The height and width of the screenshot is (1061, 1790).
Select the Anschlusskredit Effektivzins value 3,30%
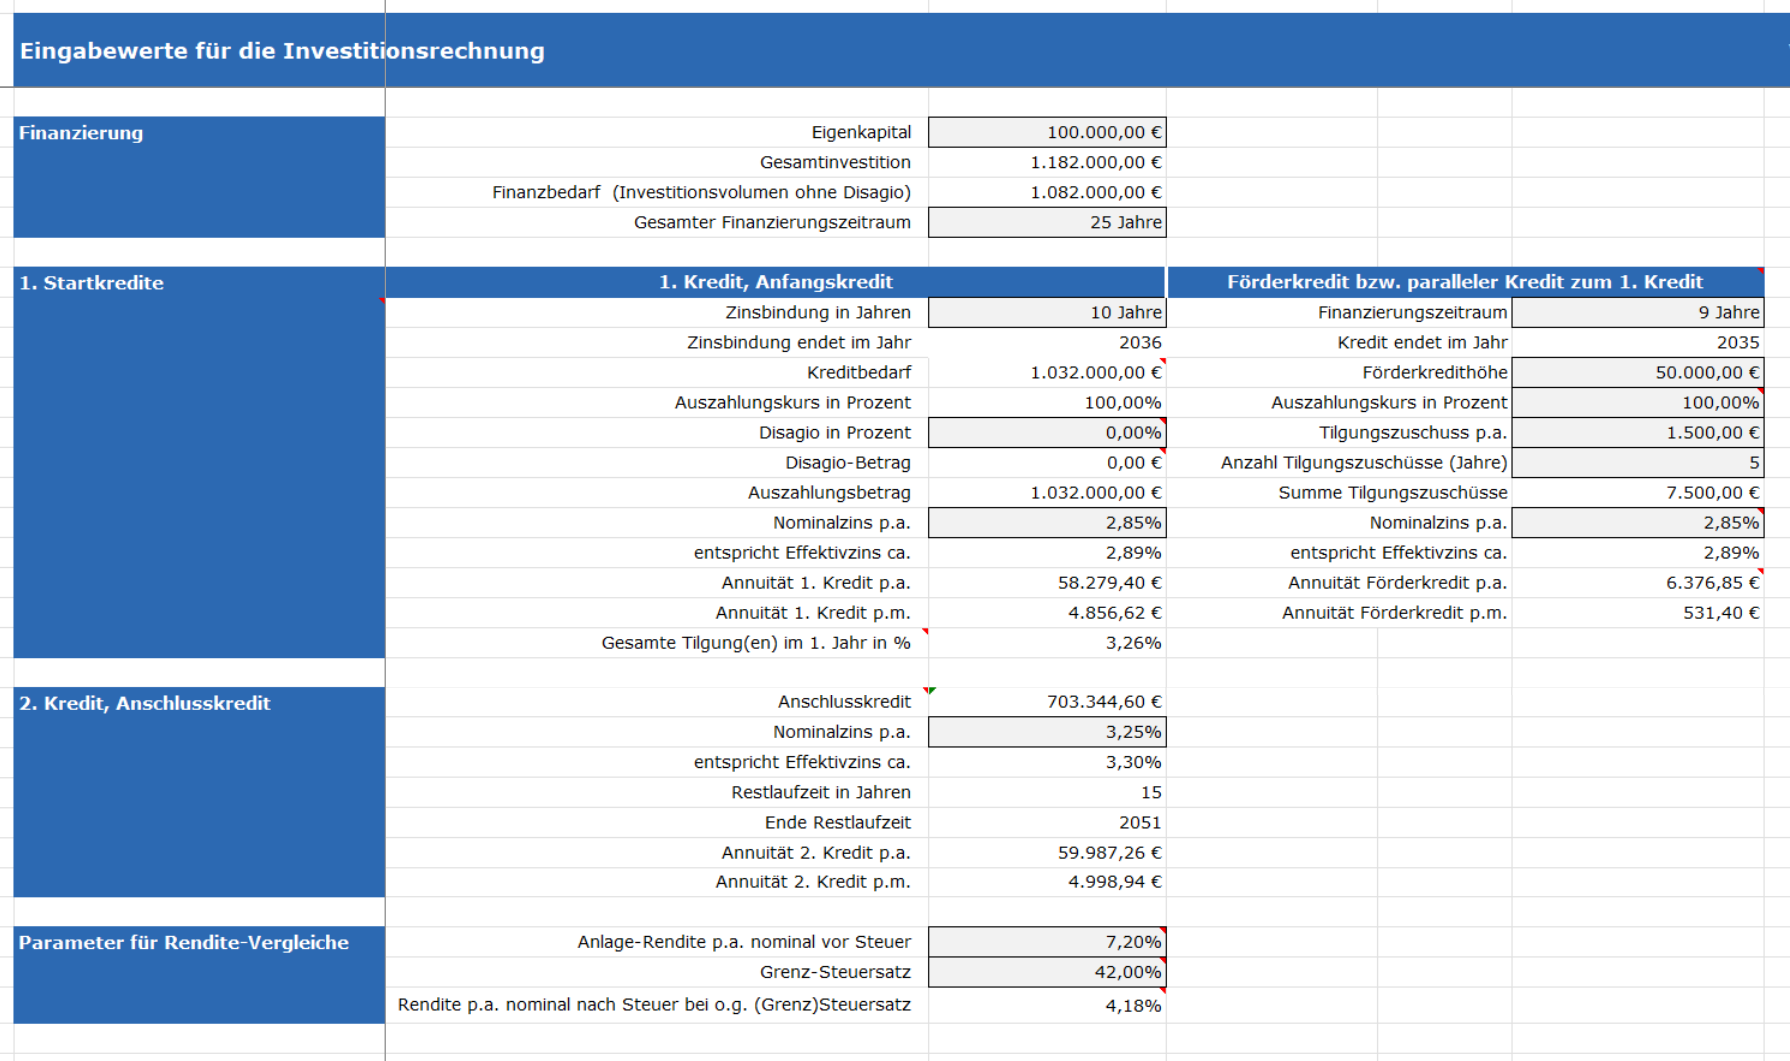point(1133,762)
